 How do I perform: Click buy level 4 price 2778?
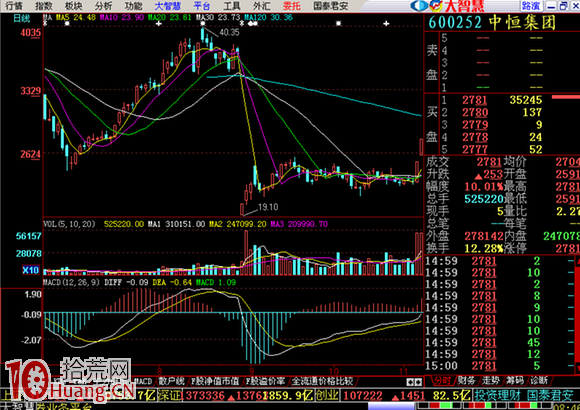[x=475, y=137]
